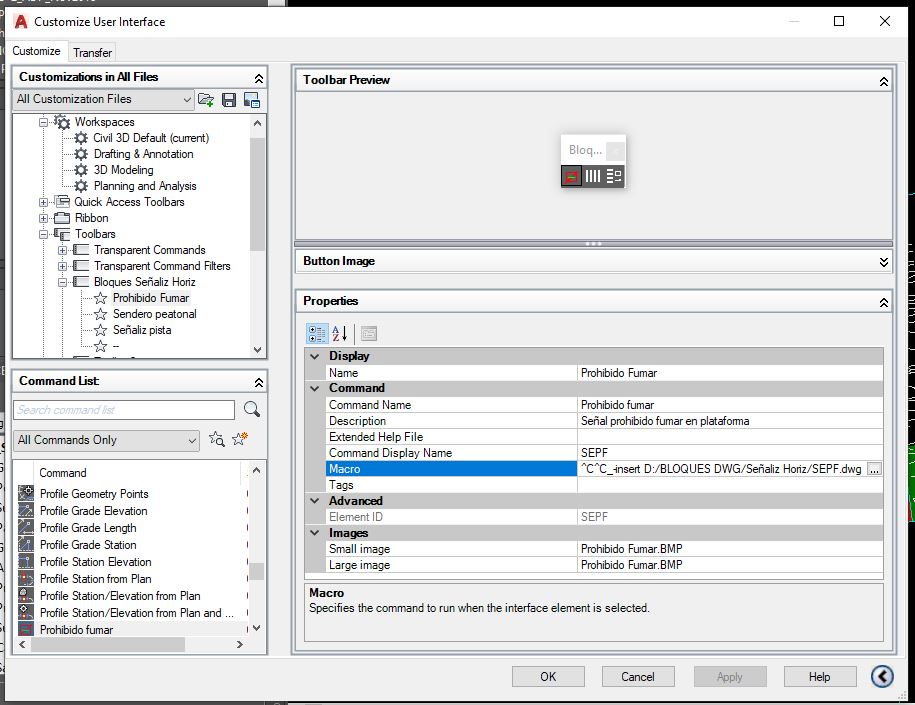Click the Cancel button
This screenshot has height=705, width=915.
[x=638, y=676]
